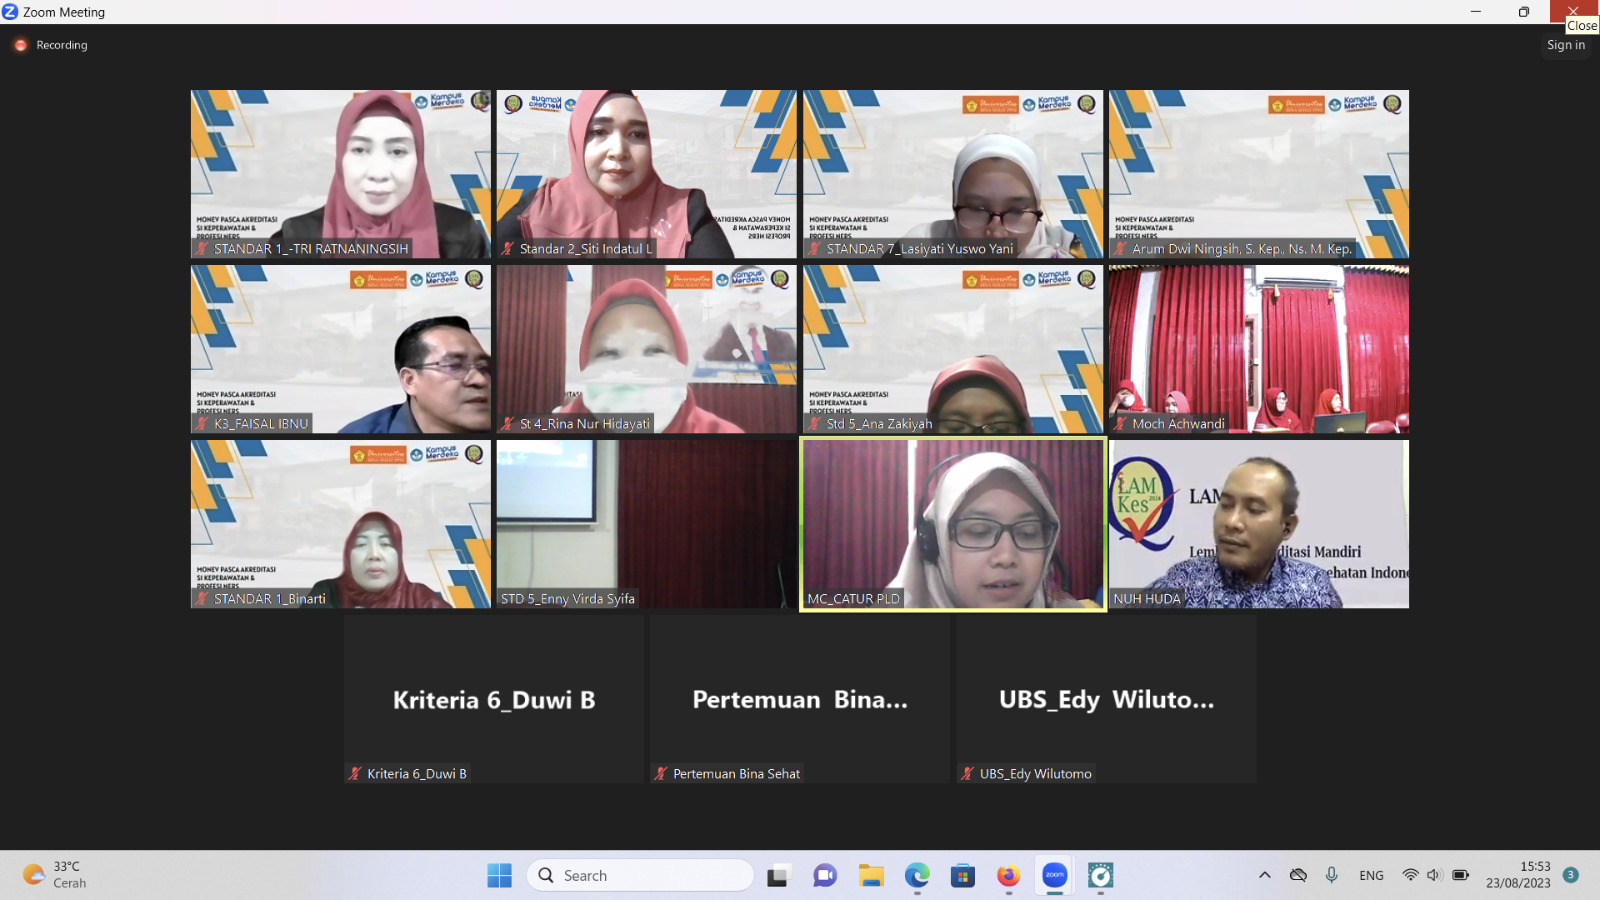Click Sign in at top right
This screenshot has width=1600, height=900.
pyautogui.click(x=1565, y=45)
